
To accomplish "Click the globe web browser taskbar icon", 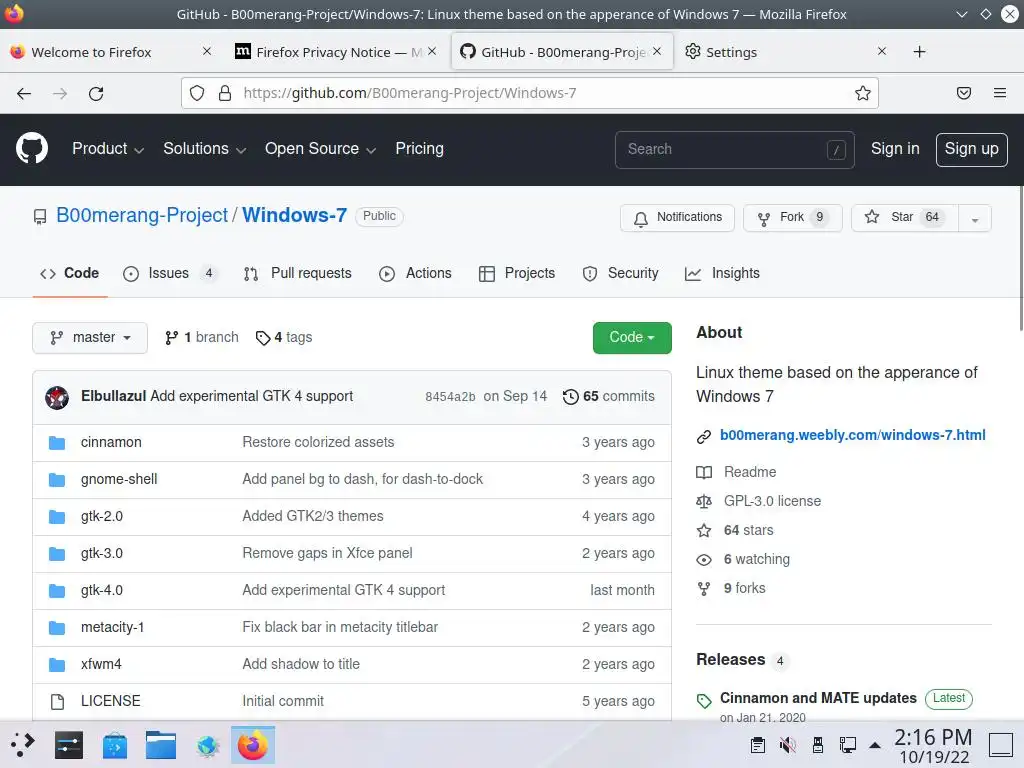I will pyautogui.click(x=207, y=745).
